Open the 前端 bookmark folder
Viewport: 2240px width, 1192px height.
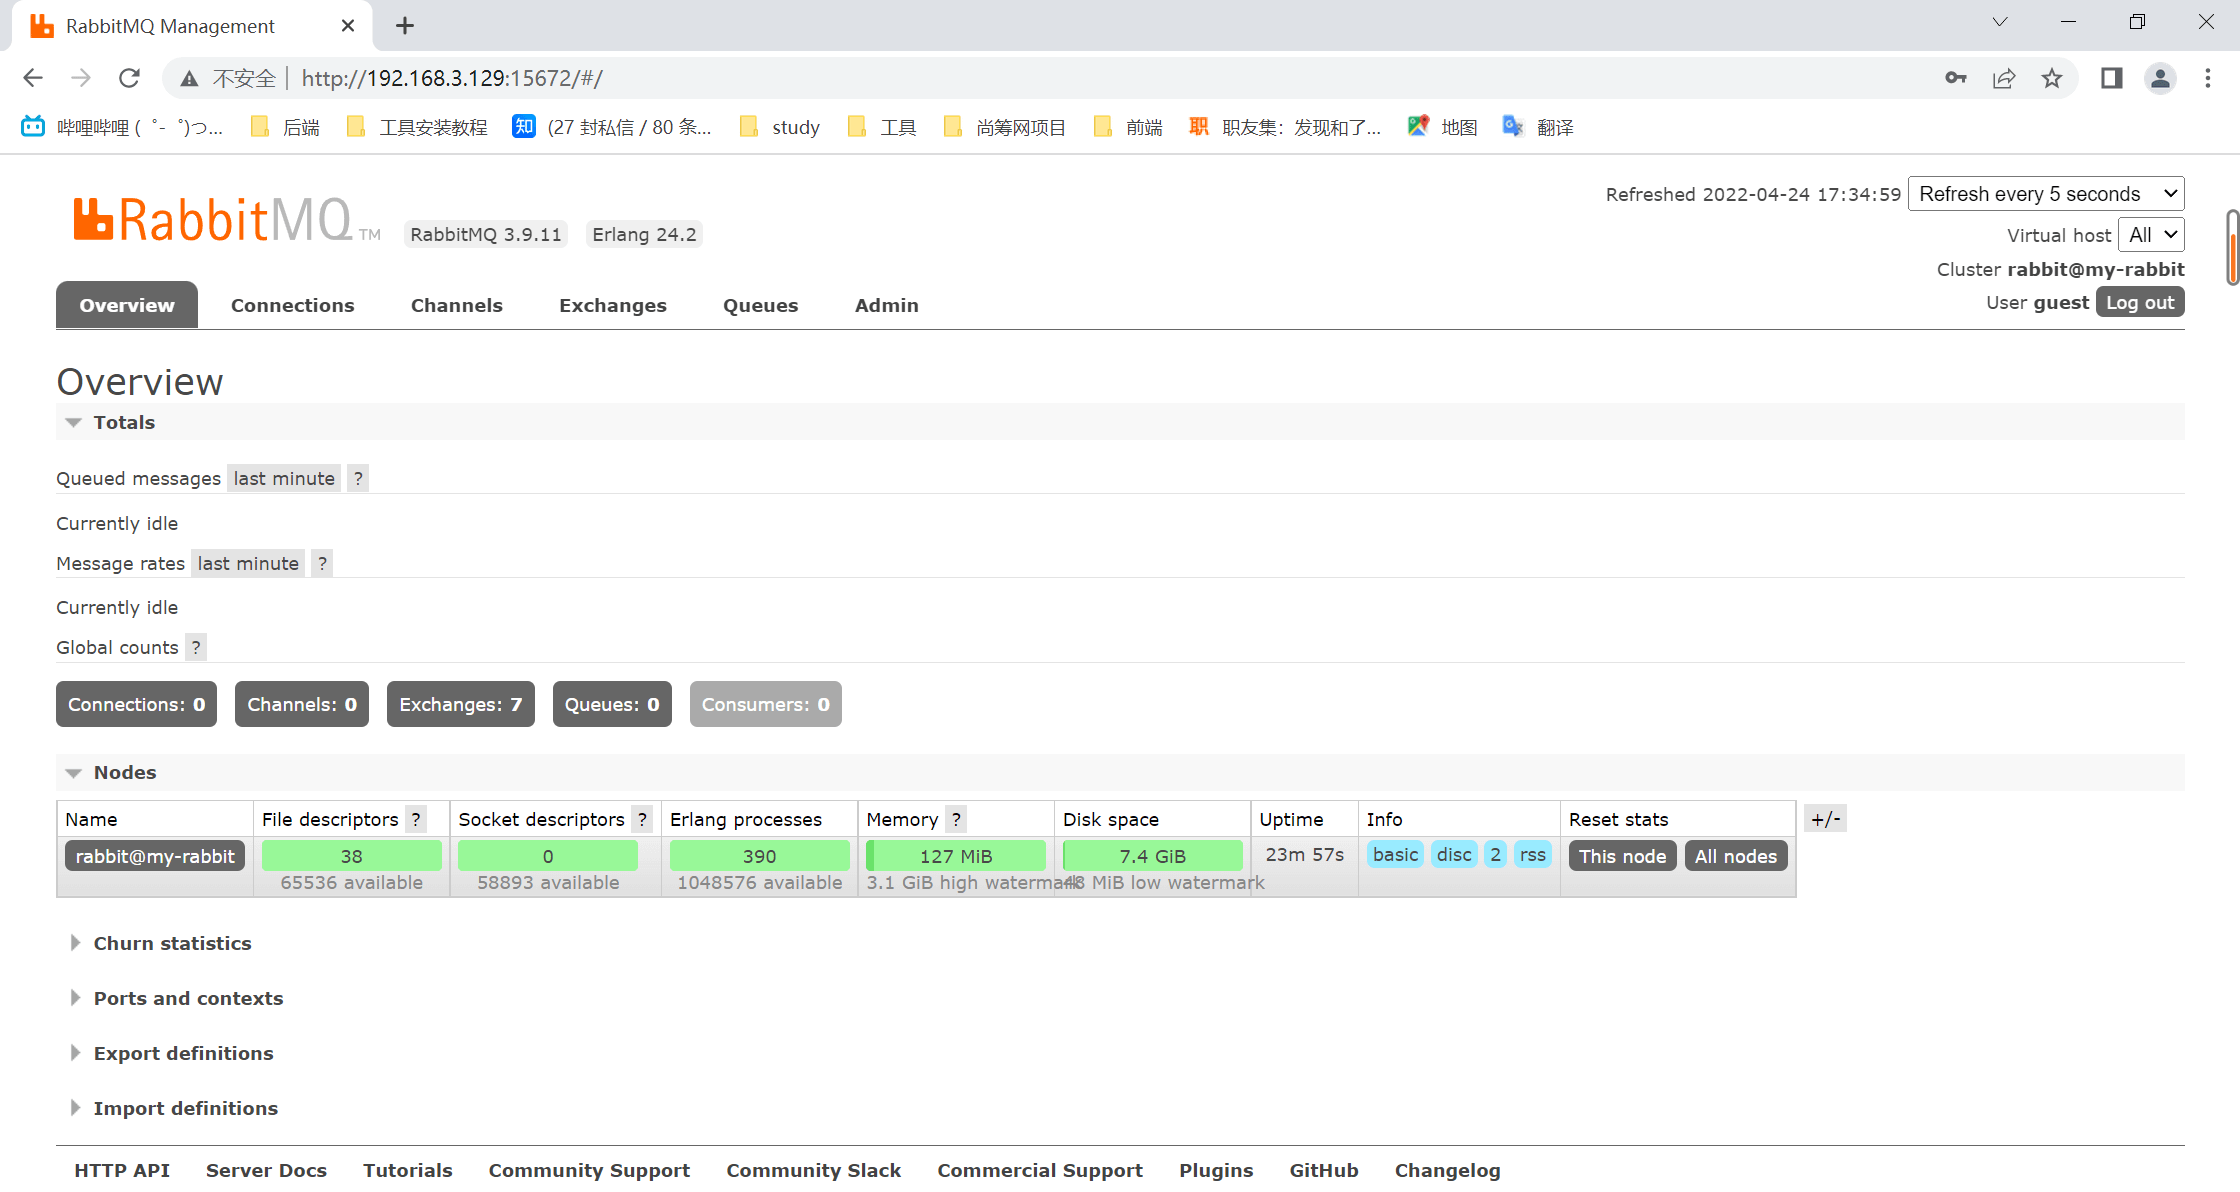click(x=1128, y=127)
